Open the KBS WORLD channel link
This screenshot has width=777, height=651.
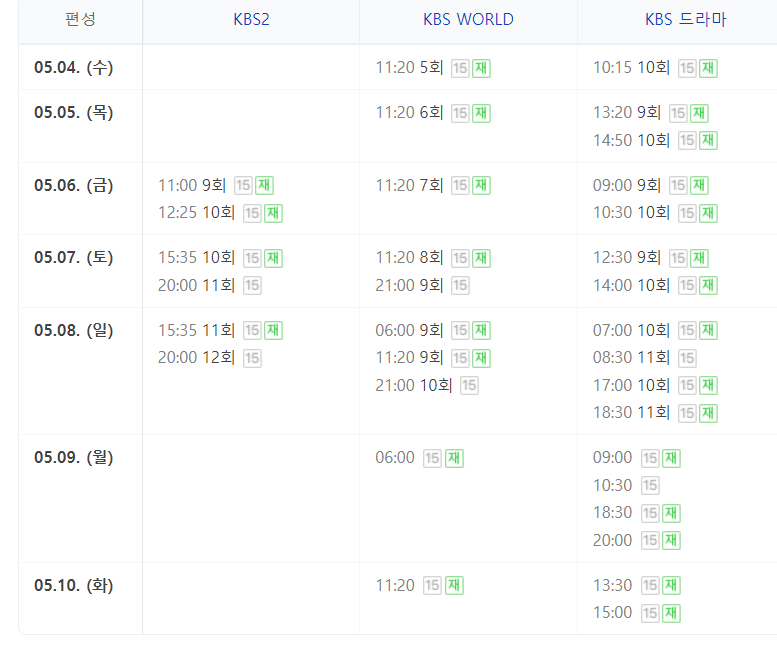(468, 19)
